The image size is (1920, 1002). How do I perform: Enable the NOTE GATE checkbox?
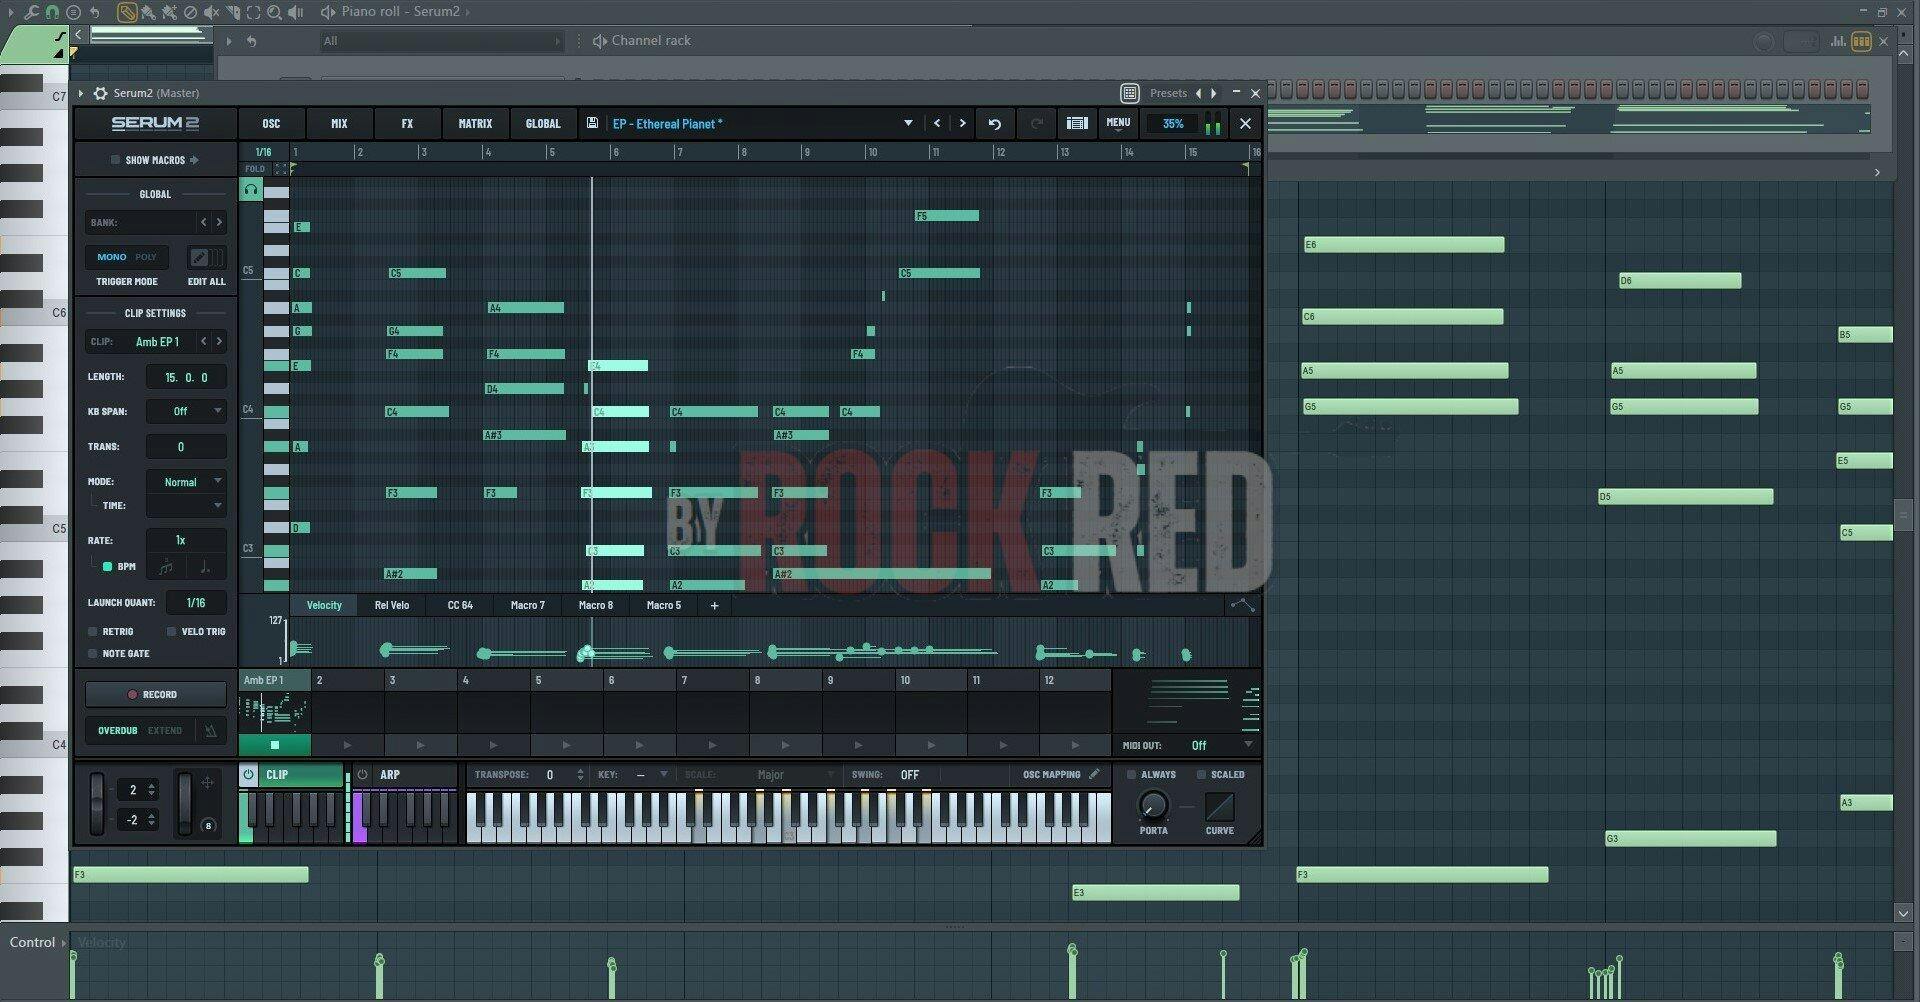point(92,654)
